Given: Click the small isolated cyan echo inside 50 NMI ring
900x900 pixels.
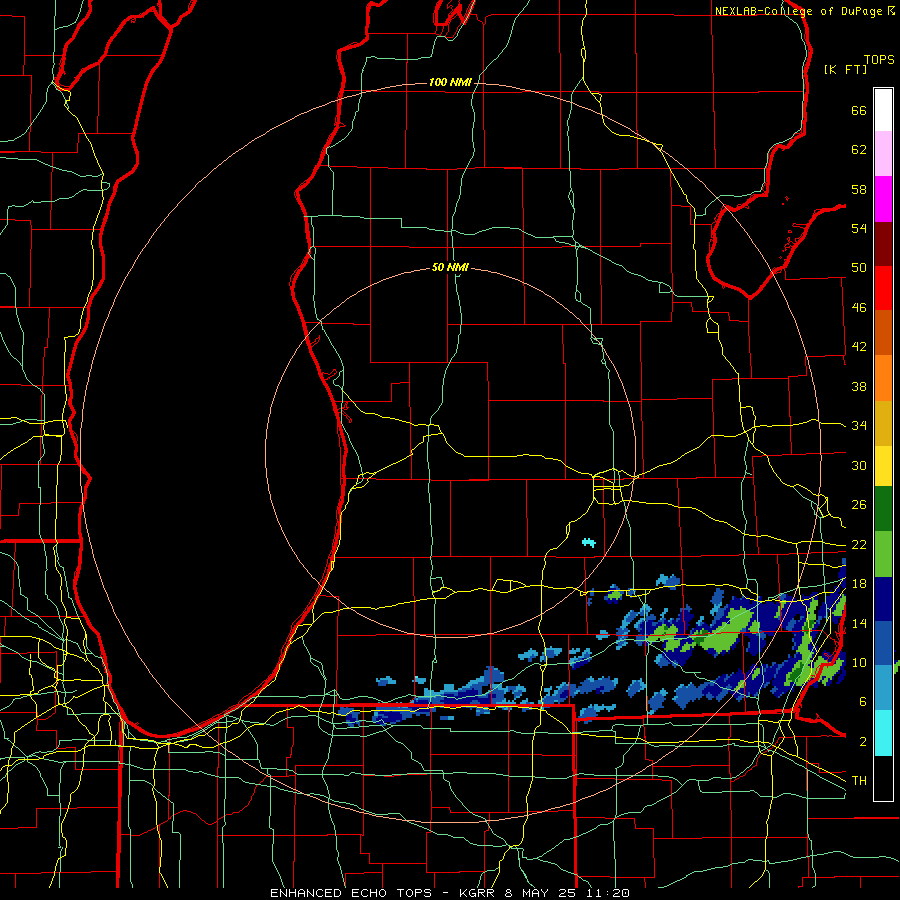Looking at the screenshot, I should point(589,542).
